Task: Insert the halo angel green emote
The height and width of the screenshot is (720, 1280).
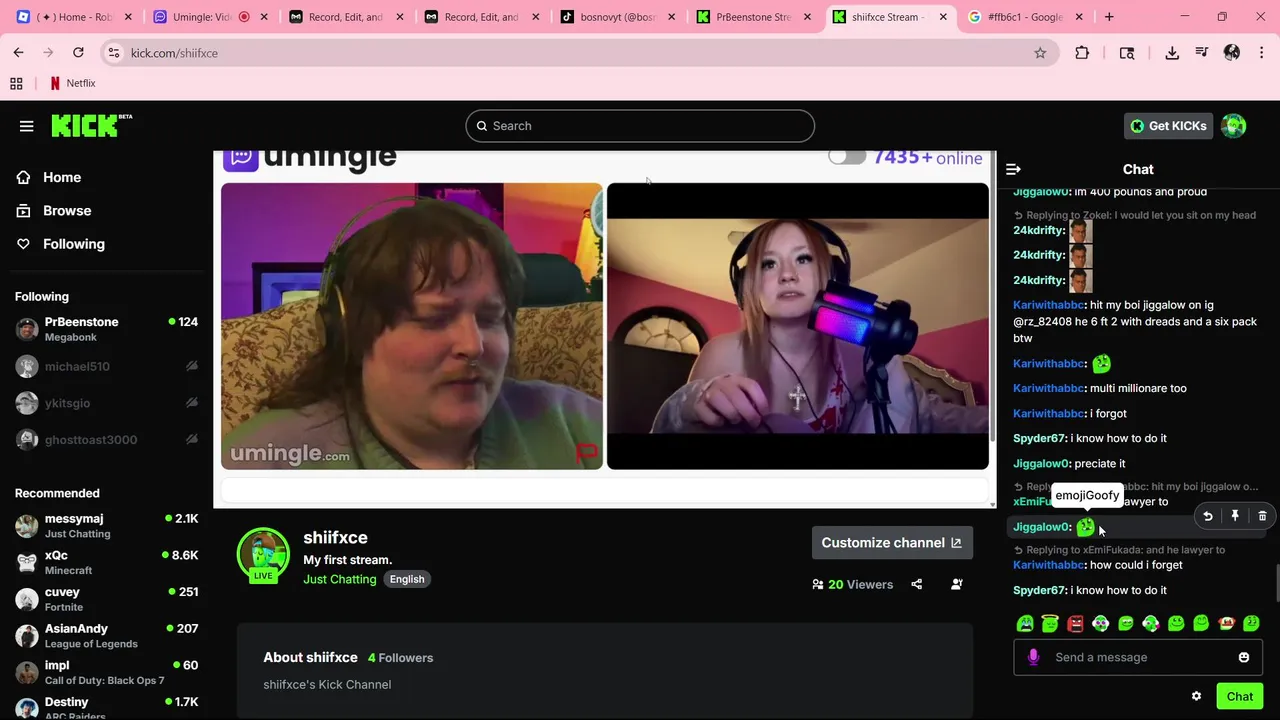Action: tap(1050, 624)
